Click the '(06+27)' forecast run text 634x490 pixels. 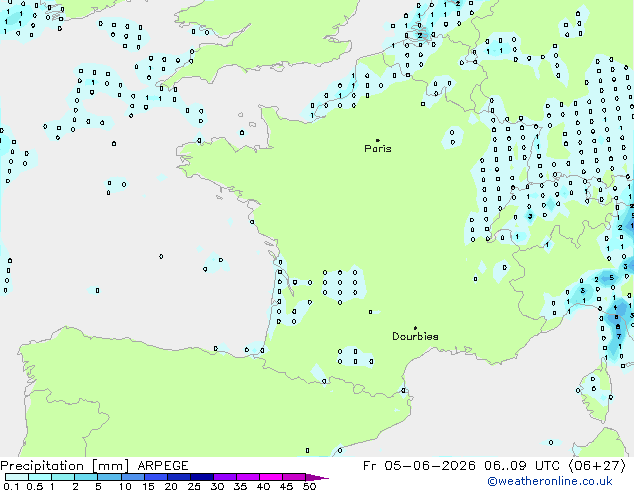[x=597, y=466]
